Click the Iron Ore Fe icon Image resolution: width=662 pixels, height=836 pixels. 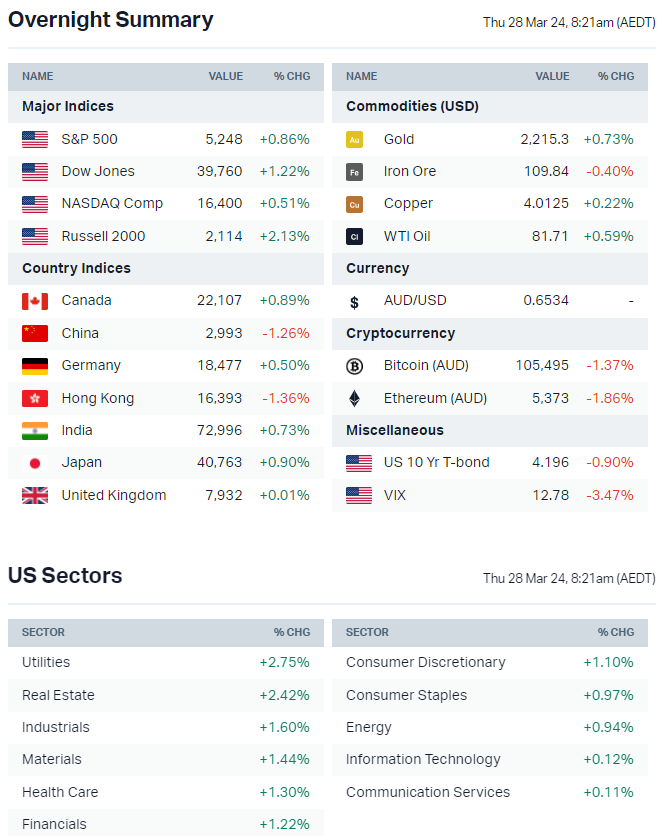click(354, 172)
